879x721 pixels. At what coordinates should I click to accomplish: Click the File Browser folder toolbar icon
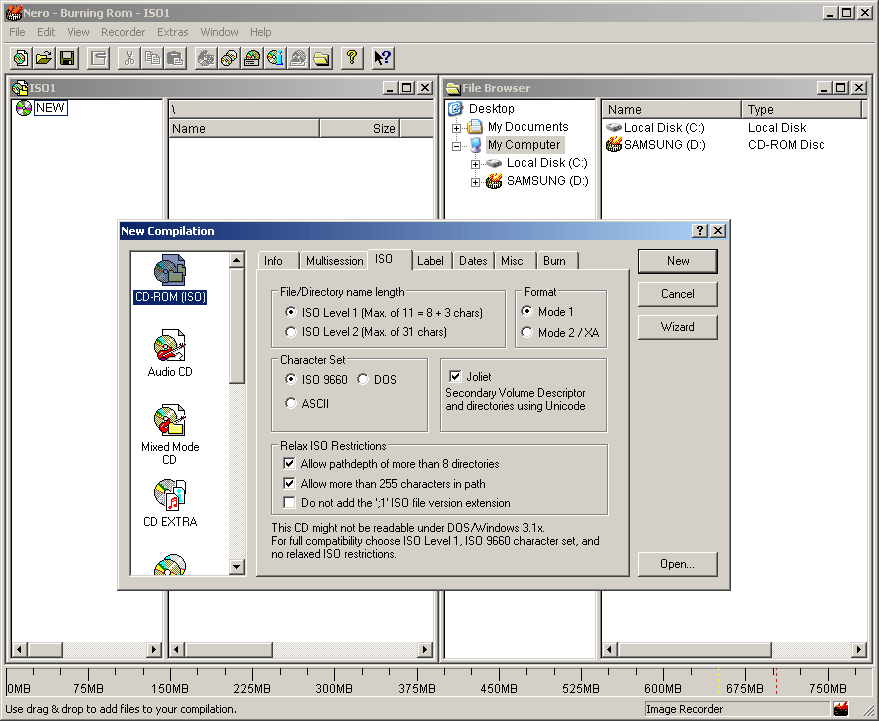tap(321, 58)
